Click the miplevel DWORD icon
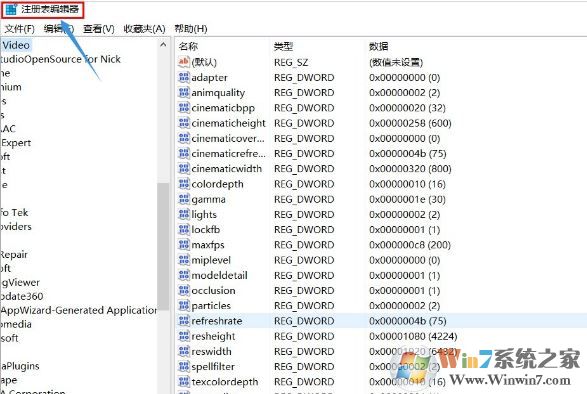587x394 pixels. (183, 260)
